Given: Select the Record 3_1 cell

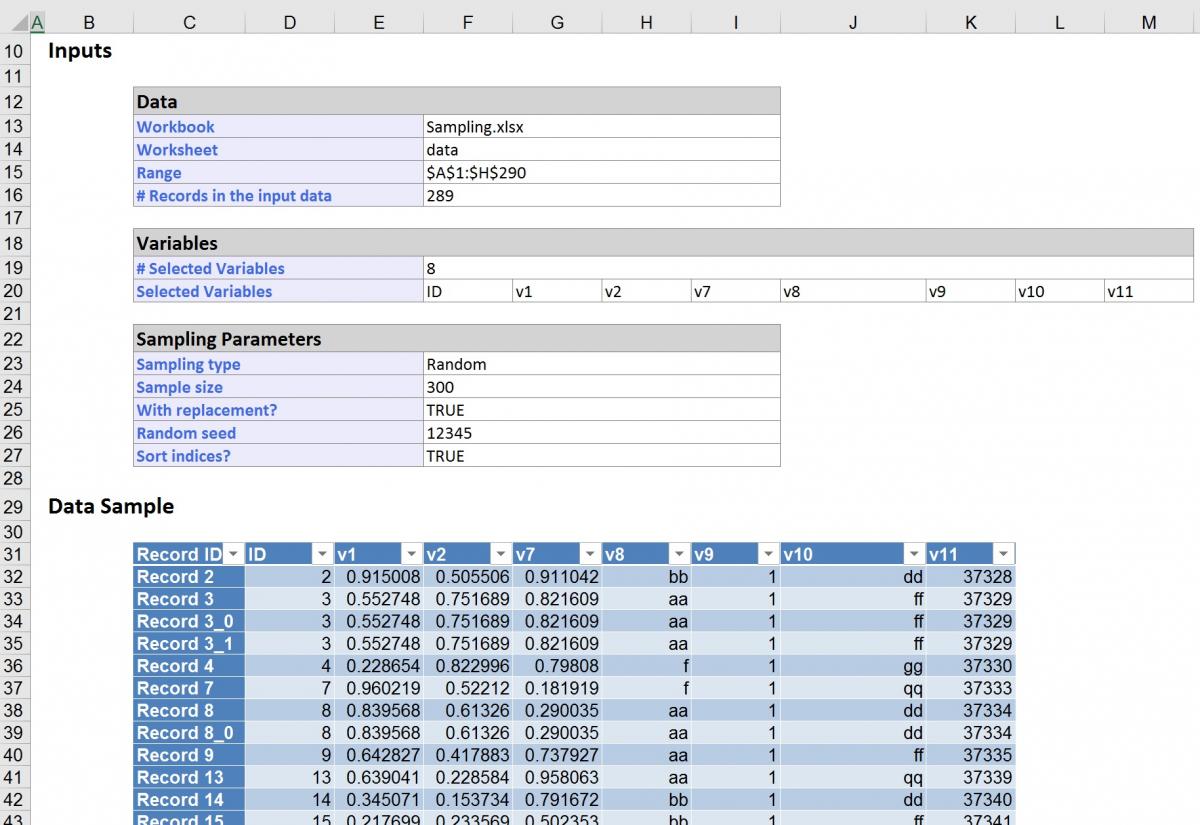Looking at the screenshot, I should [x=185, y=644].
